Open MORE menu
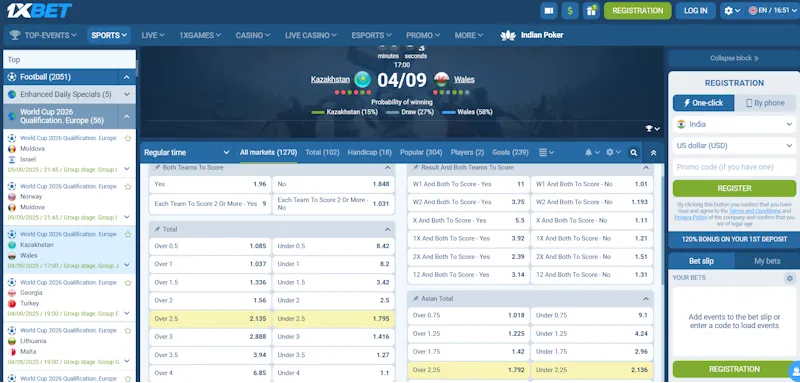This screenshot has width=800, height=383. [x=469, y=35]
